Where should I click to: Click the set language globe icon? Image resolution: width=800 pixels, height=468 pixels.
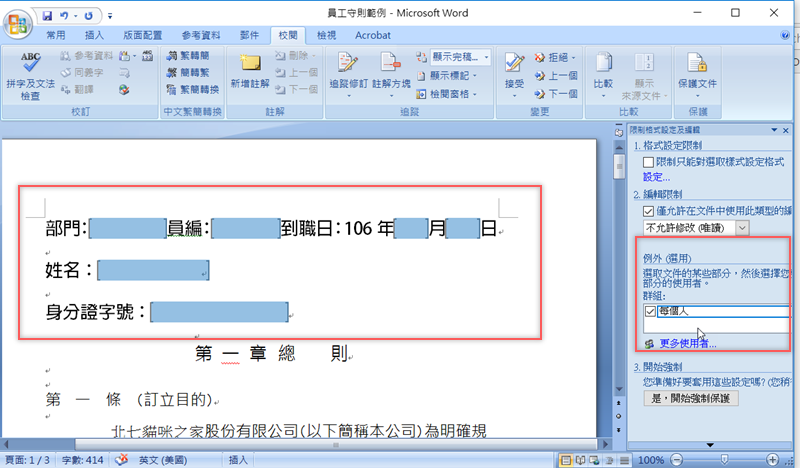124,90
